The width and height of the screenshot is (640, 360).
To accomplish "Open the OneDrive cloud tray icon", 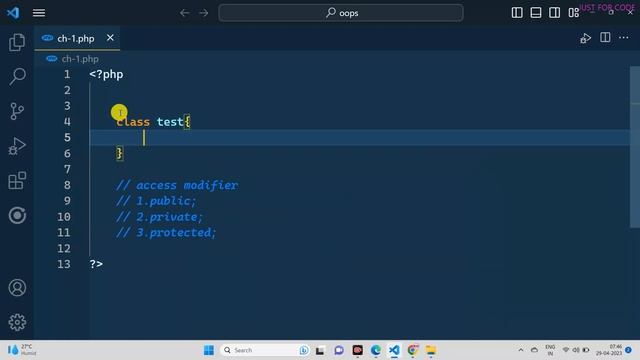I will (534, 350).
